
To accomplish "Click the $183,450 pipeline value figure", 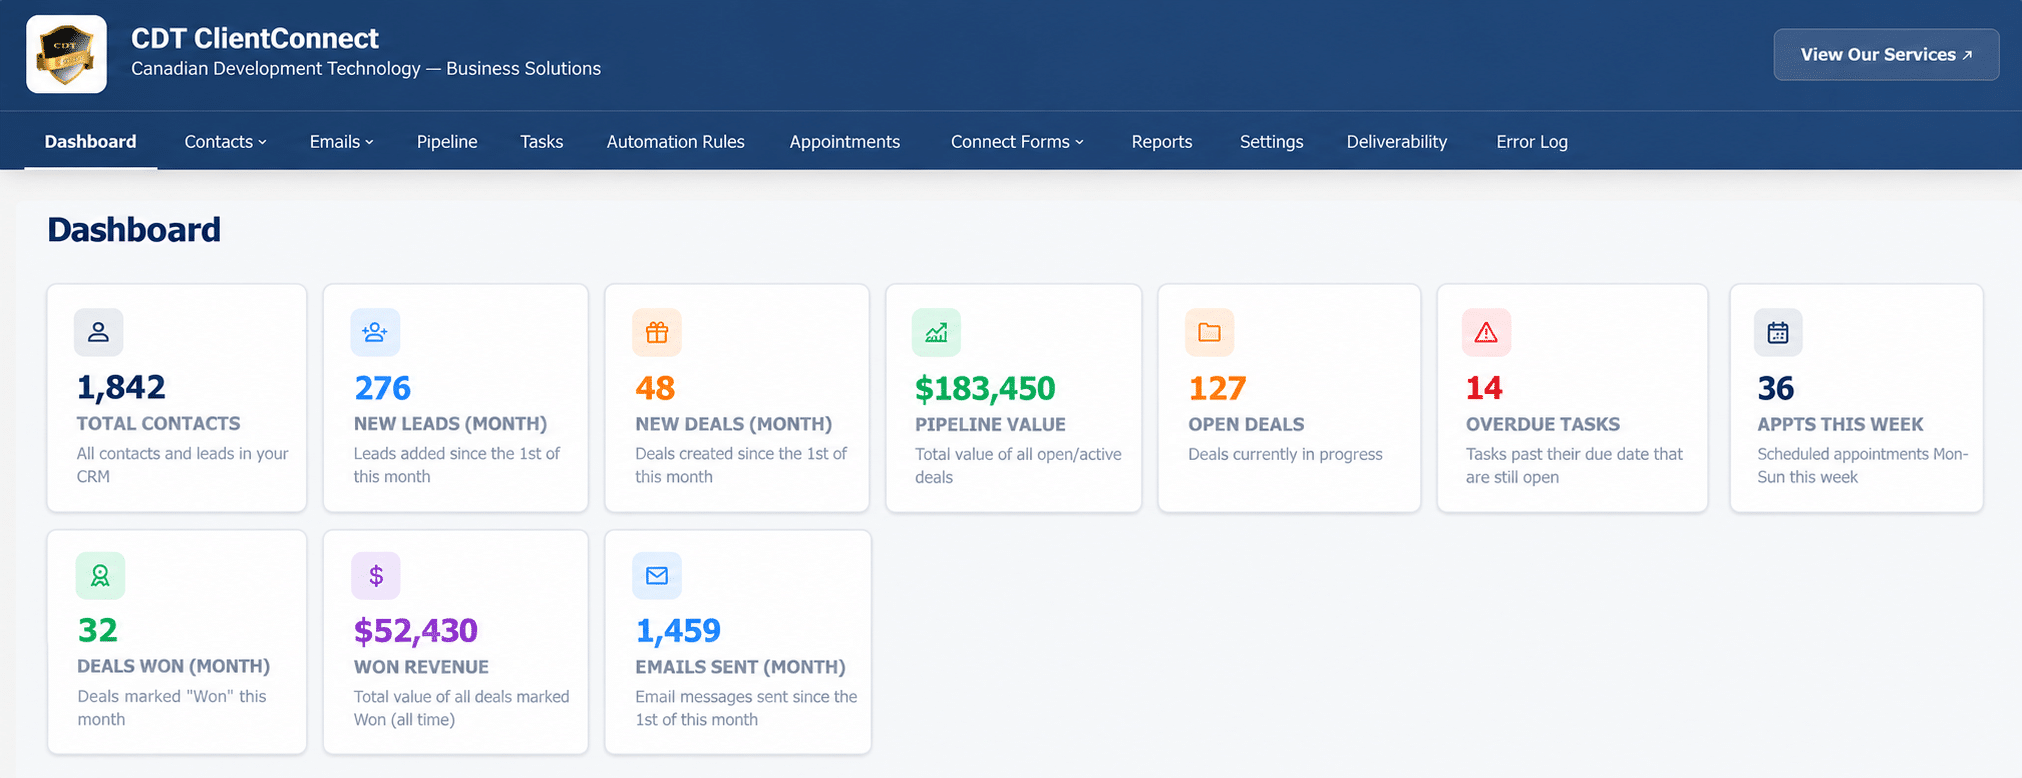I will click(x=985, y=388).
